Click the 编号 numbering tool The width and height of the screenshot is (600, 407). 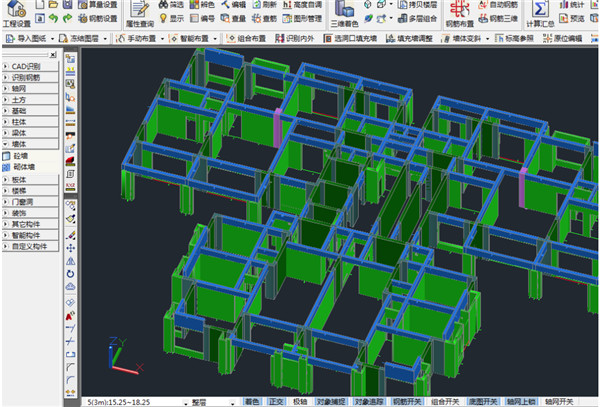202,18
